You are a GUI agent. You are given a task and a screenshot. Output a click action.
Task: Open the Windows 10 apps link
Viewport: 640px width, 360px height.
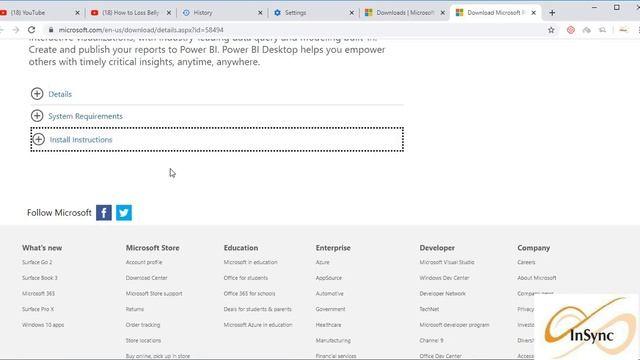point(43,325)
